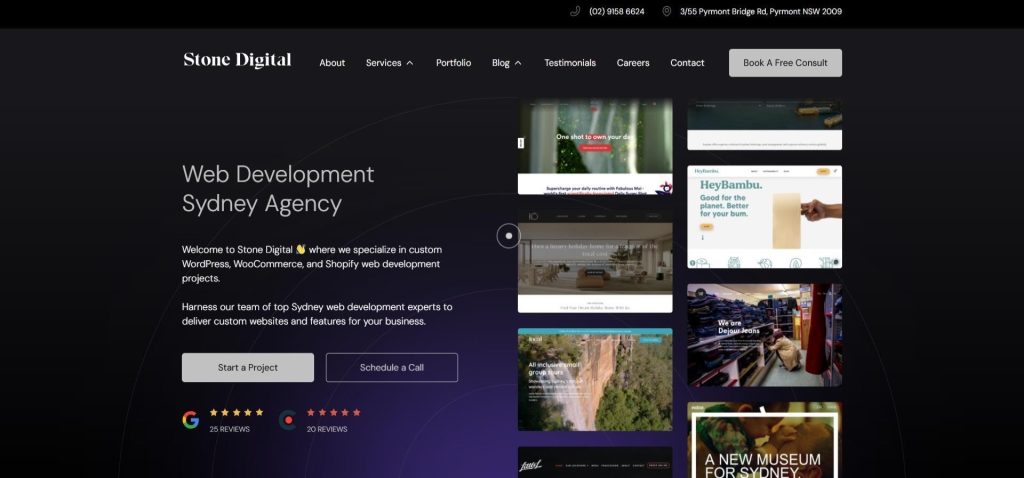Click the Clutch reviews logo icon
Screen dimensions: 1024x478
pyautogui.click(x=287, y=420)
